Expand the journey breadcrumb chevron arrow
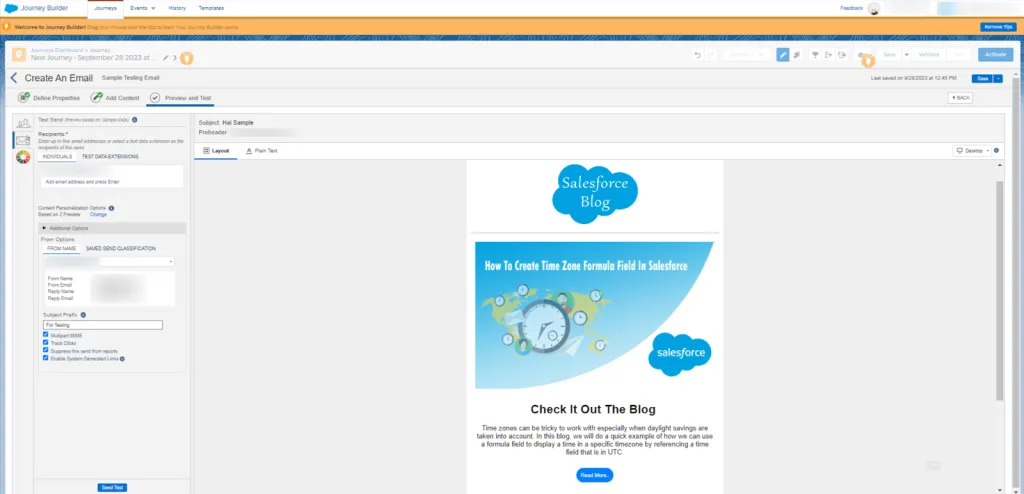 174,58
